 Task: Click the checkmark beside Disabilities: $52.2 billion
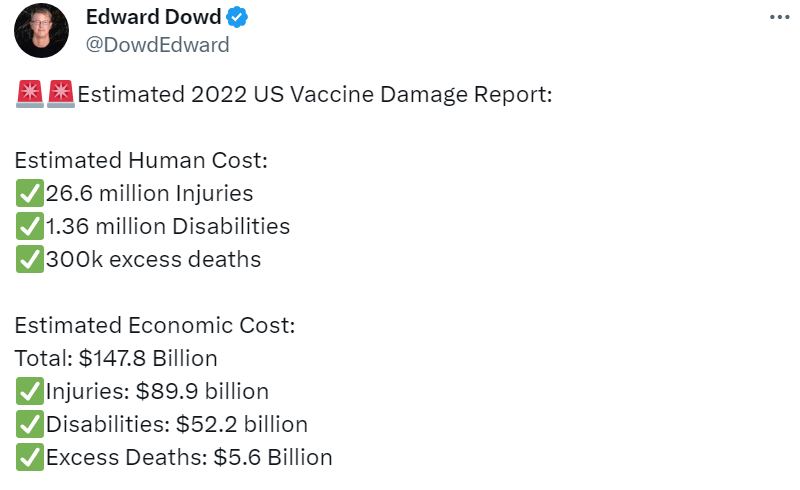pos(30,424)
